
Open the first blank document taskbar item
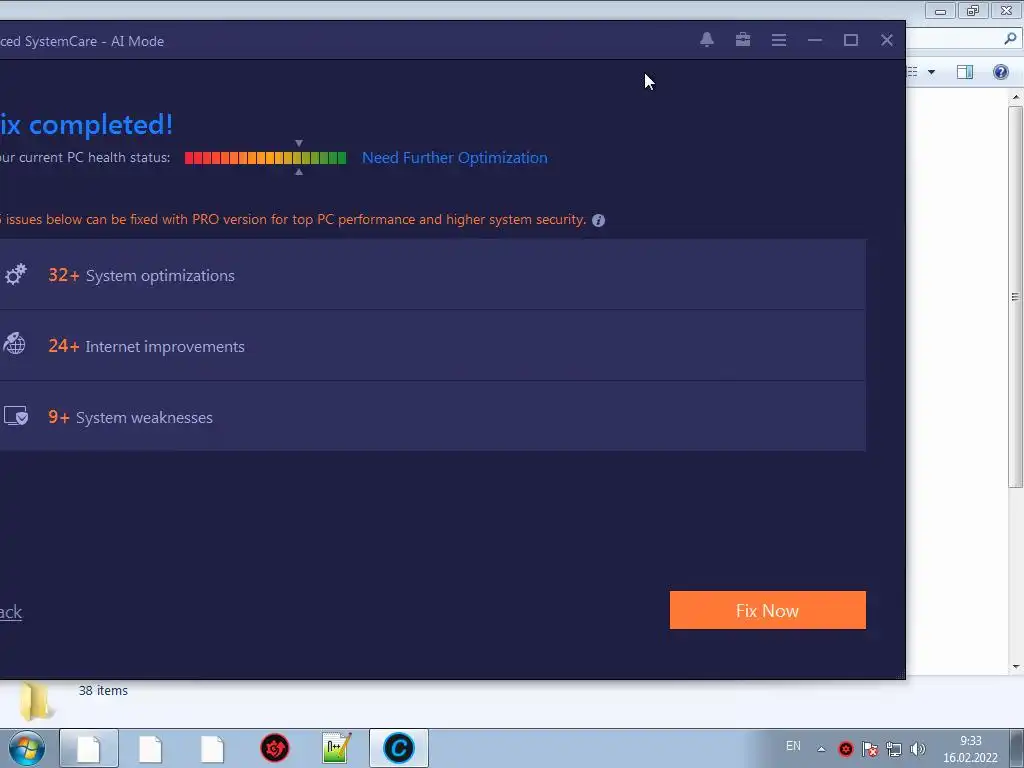[x=89, y=748]
